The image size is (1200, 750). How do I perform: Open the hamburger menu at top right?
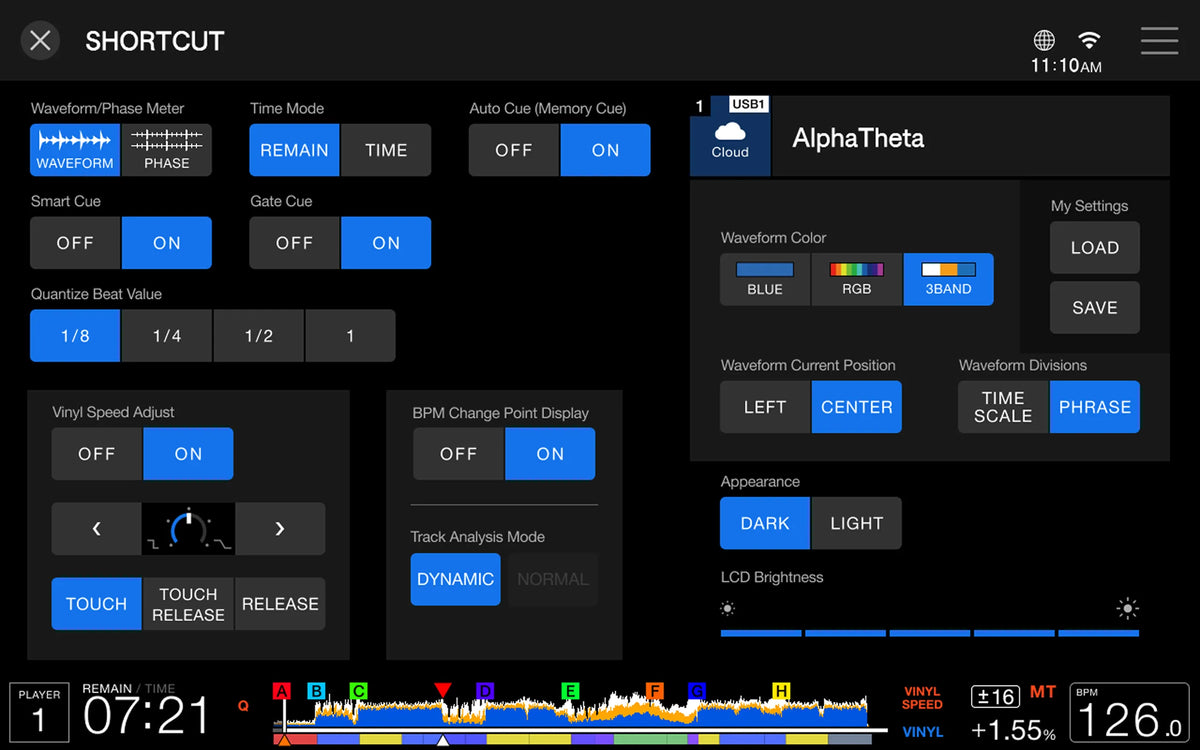pyautogui.click(x=1159, y=41)
